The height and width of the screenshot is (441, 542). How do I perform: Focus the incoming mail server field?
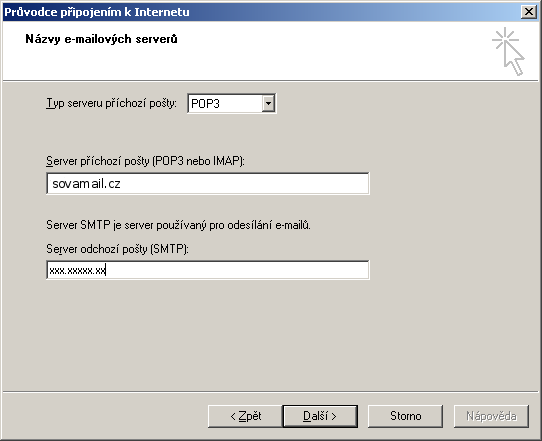pos(208,184)
